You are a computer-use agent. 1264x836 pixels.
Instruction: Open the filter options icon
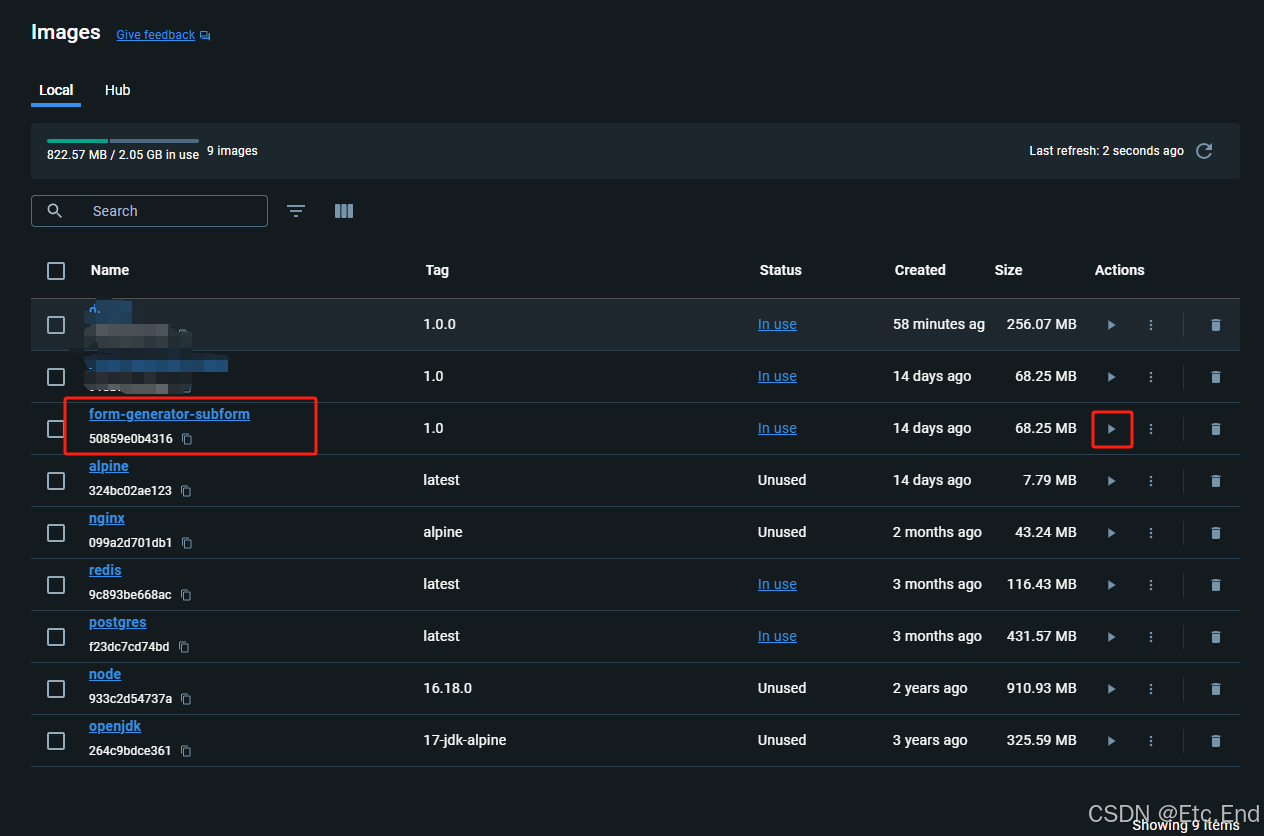[296, 211]
